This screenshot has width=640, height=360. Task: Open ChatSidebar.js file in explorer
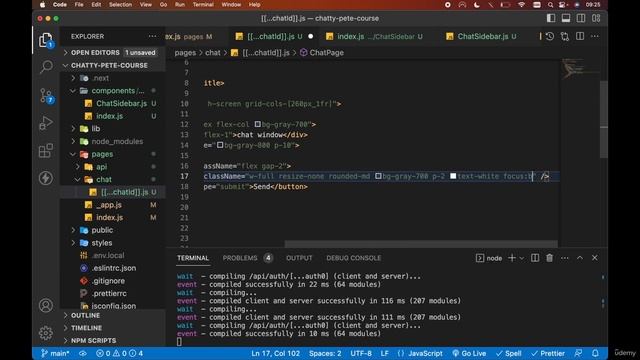(113, 103)
